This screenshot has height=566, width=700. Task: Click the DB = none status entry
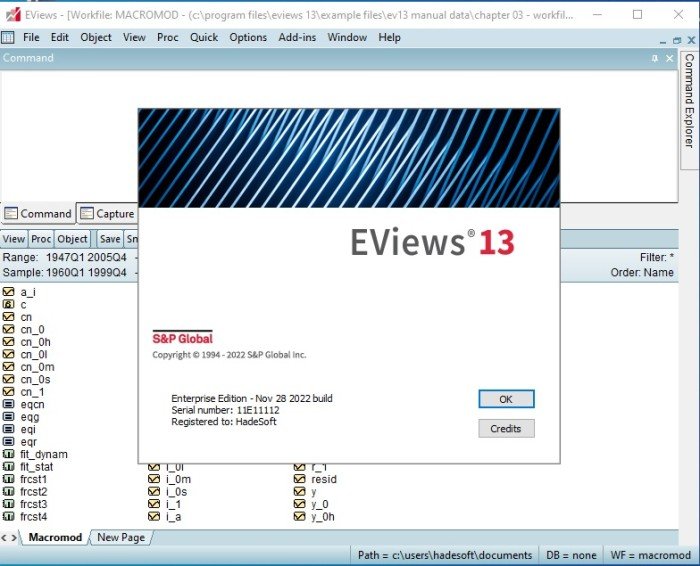571,555
